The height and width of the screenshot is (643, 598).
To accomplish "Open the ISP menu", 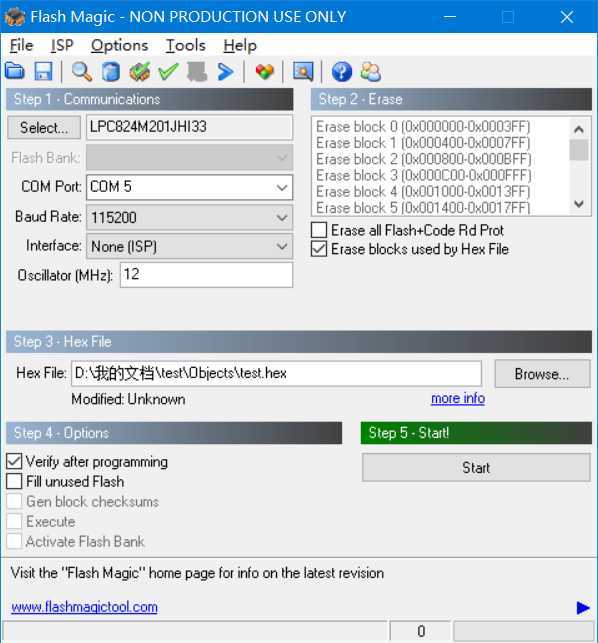I will (62, 45).
